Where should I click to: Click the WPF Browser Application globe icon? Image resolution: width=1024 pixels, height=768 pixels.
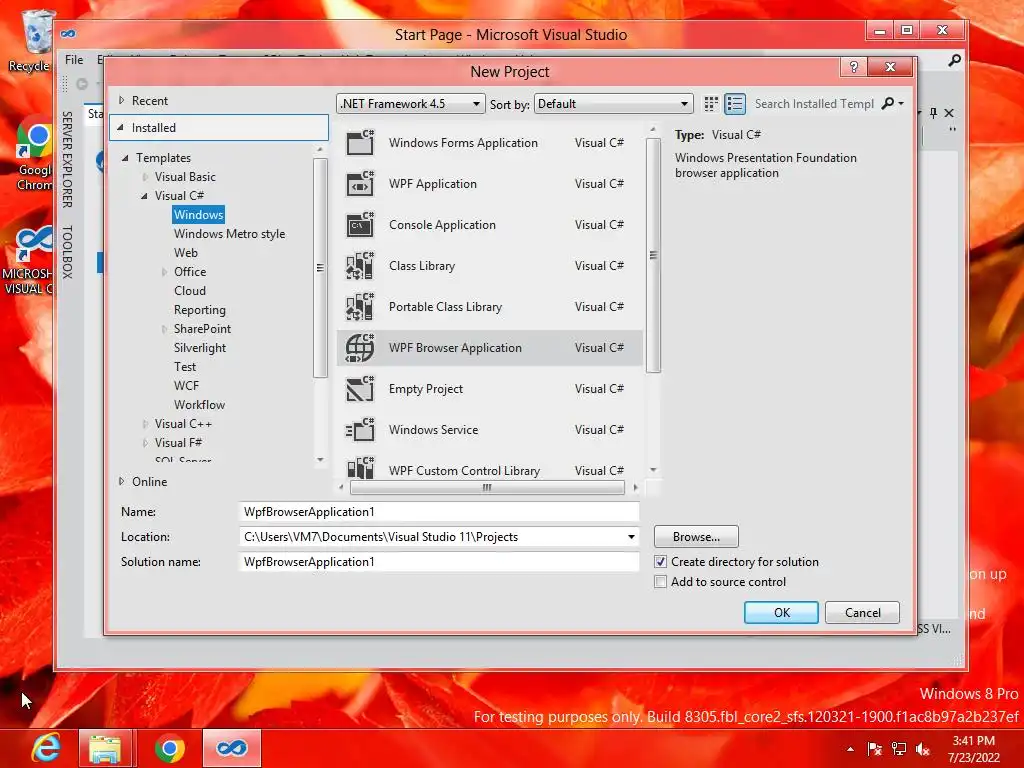360,348
